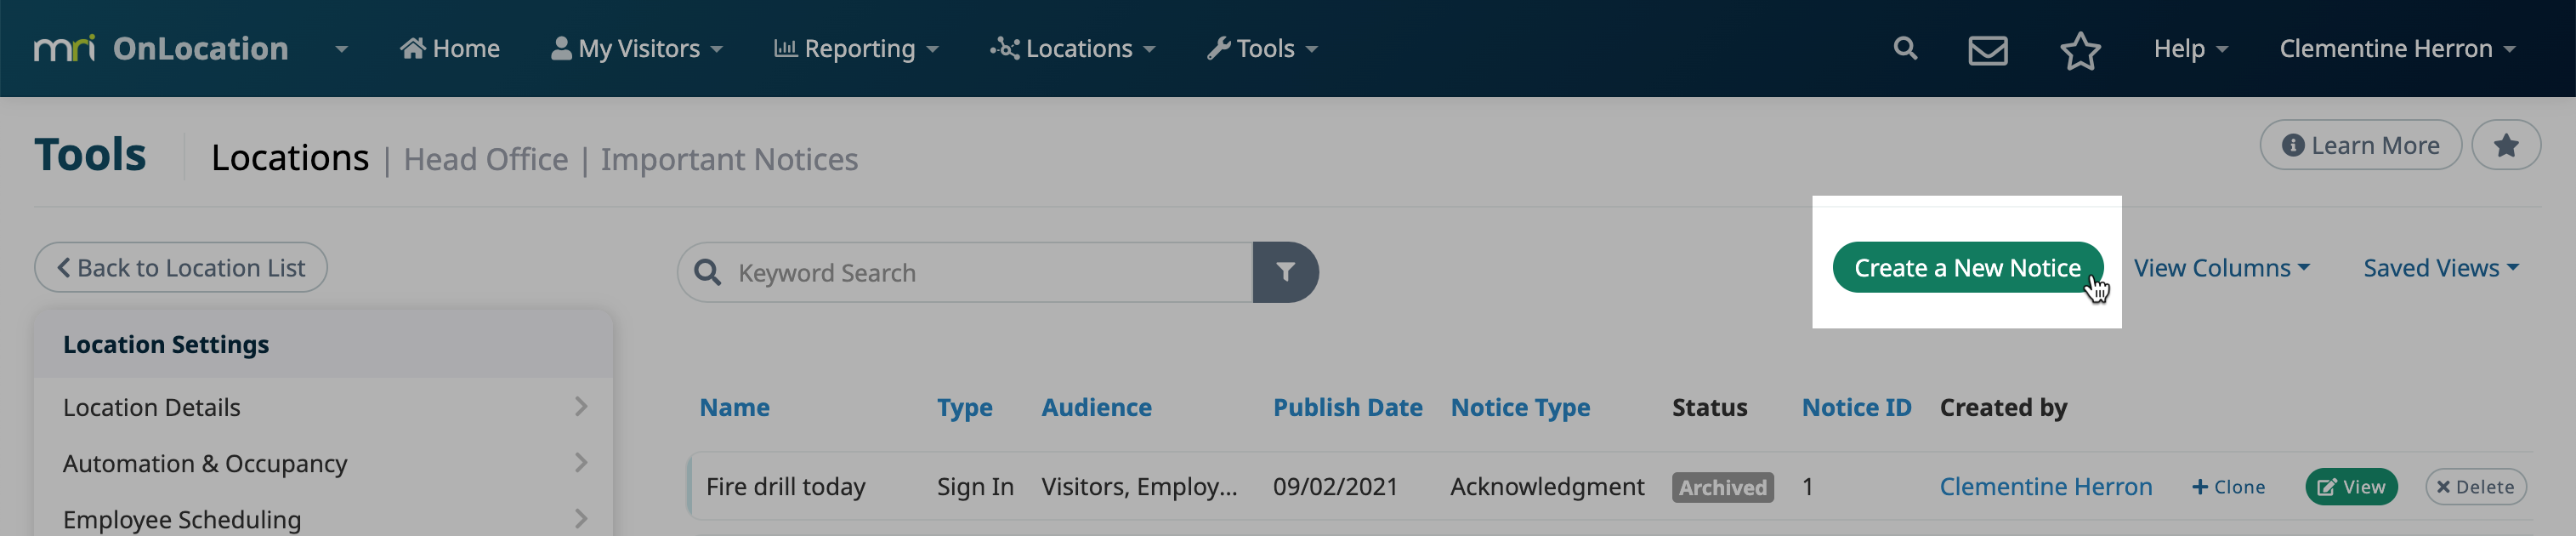This screenshot has width=2576, height=536.
Task: Sort by Audience column
Action: [1096, 407]
